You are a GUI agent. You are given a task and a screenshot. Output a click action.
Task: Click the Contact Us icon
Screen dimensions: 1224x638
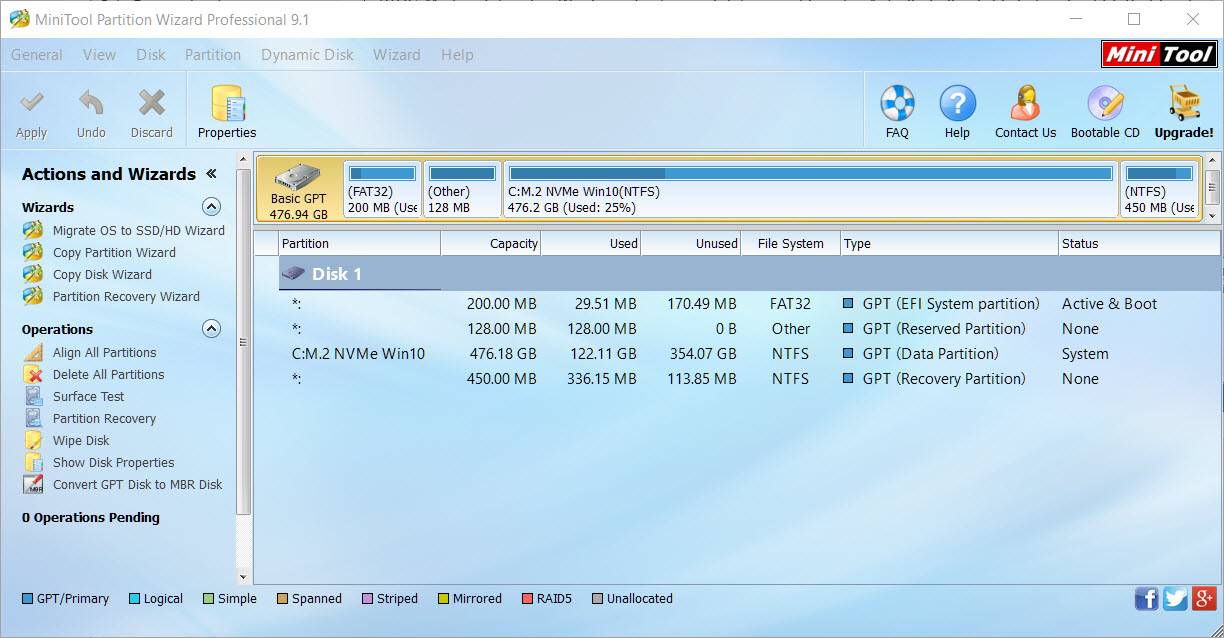tap(1025, 103)
